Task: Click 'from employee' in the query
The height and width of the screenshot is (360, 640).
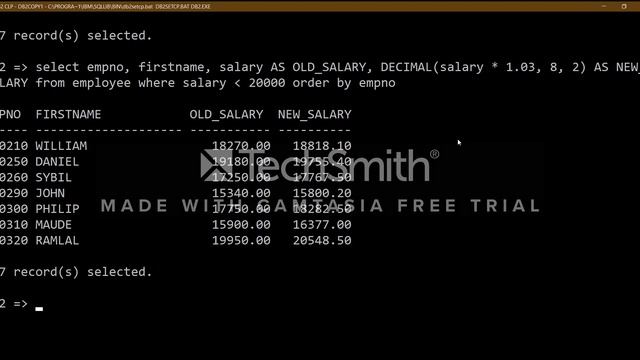Action: [83, 83]
